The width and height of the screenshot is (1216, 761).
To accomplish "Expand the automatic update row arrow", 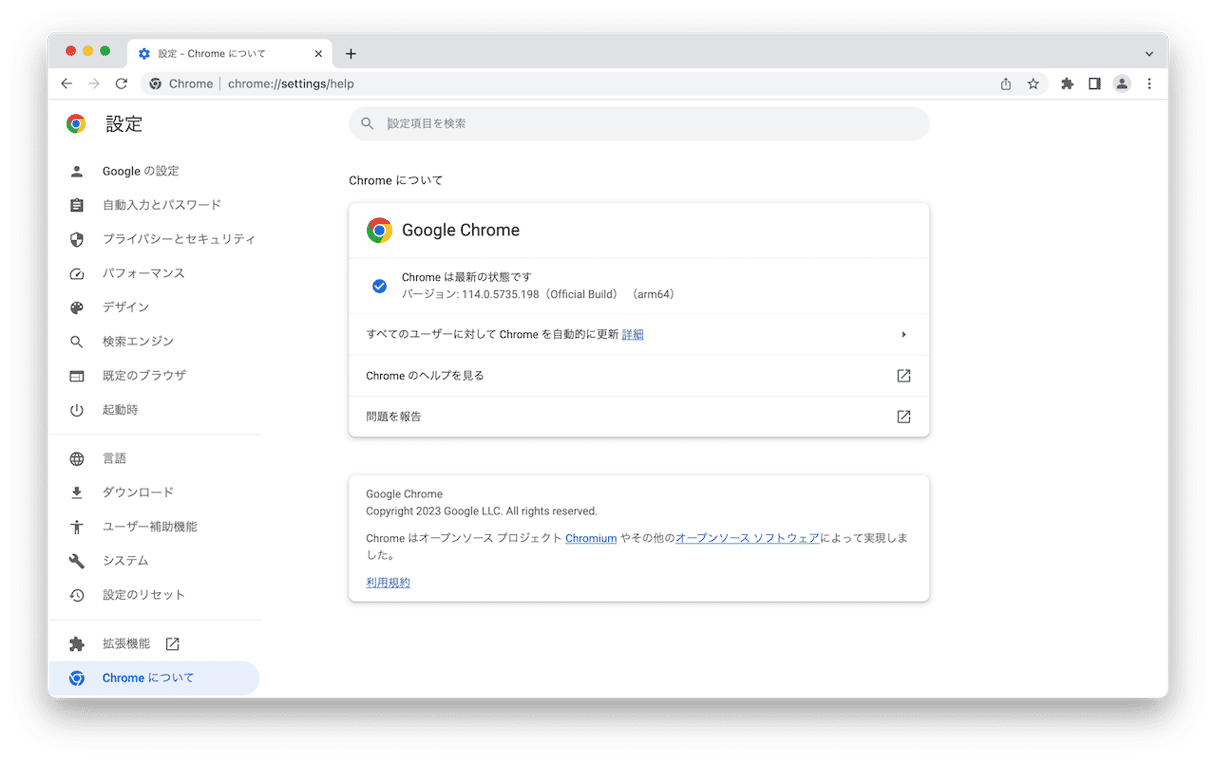I will [x=903, y=334].
